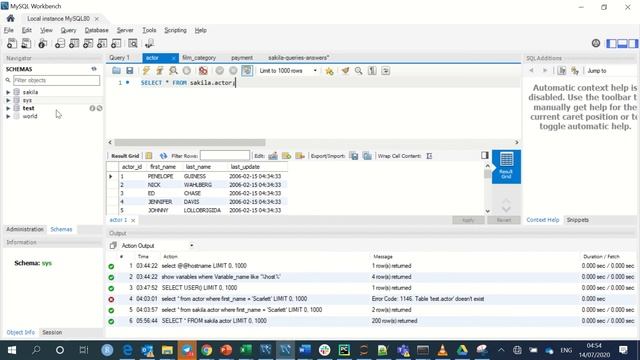
Task: Click the Revert button
Action: tap(504, 220)
